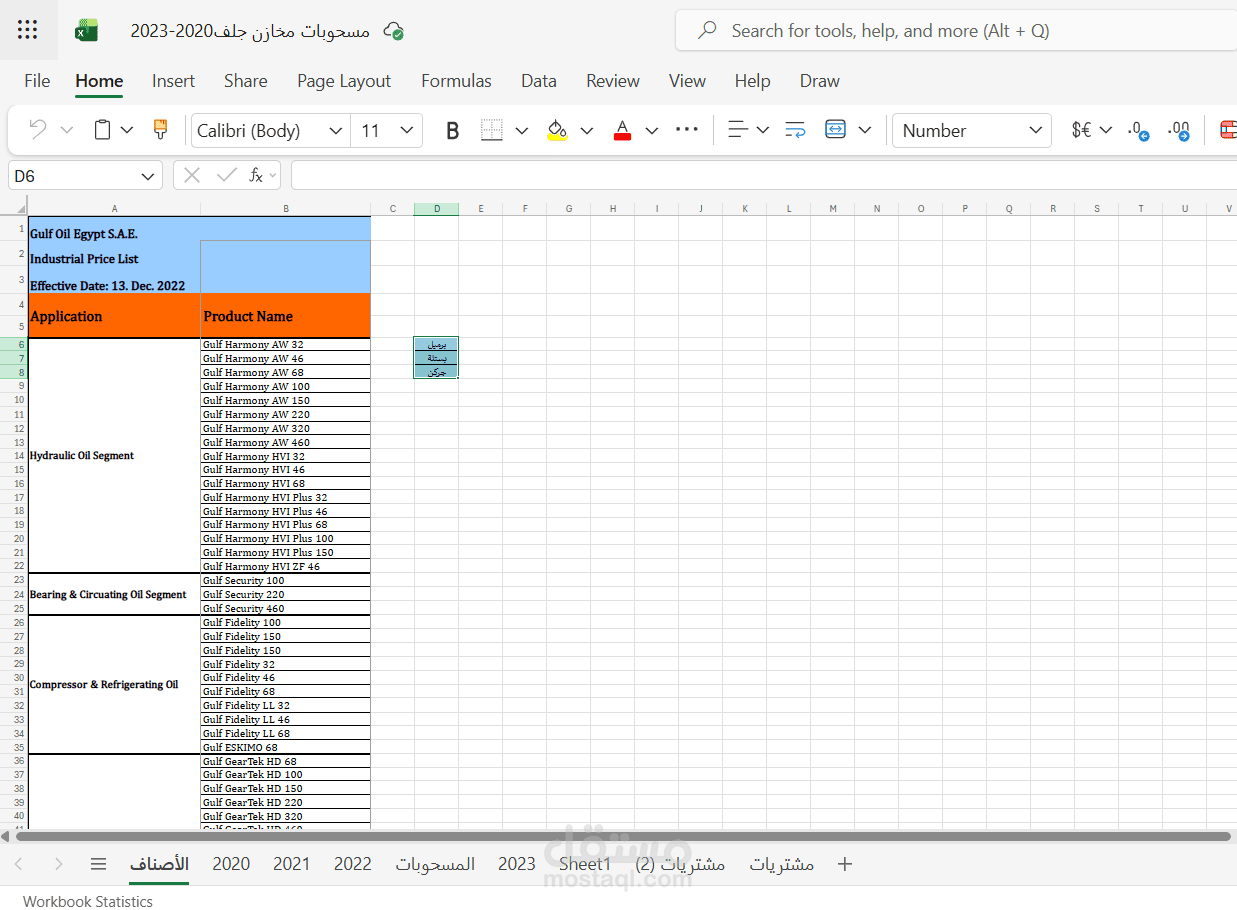Open the File menu

click(37, 81)
